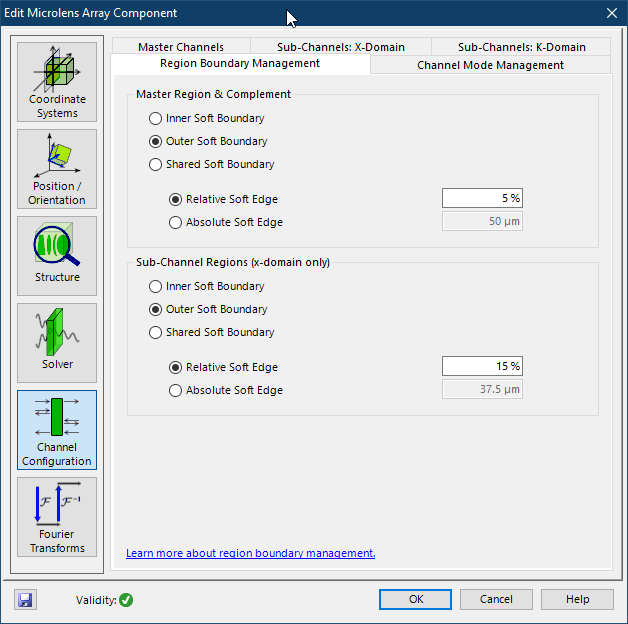Select Shared Soft Boundary for Master Region

pos(211,164)
